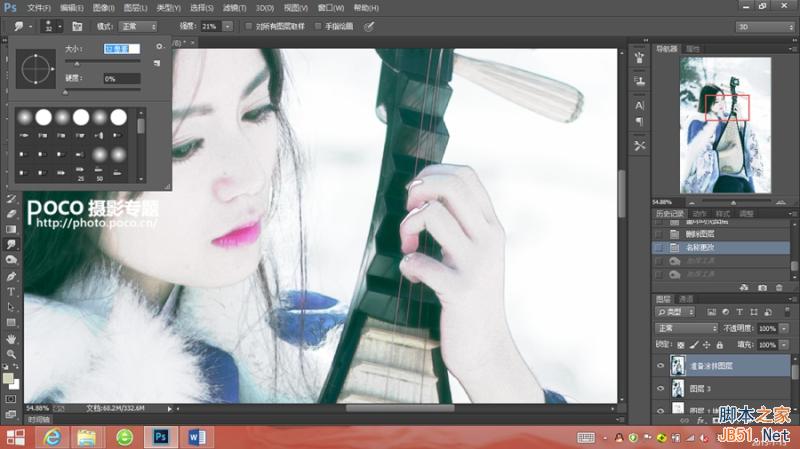Viewport: 800px width, 449px height.
Task: Open the brush panel folder icon in options bar
Action: 77,27
